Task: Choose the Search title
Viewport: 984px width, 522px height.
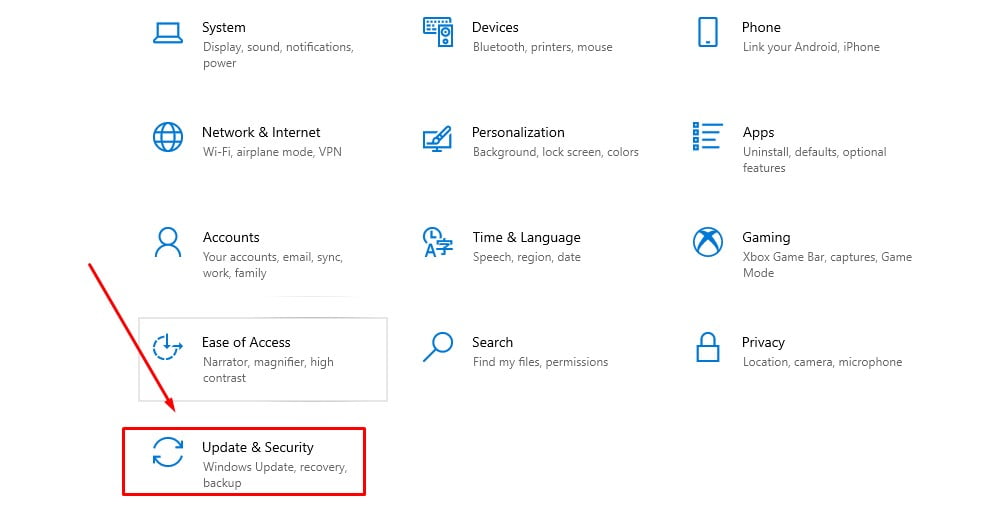Action: [x=493, y=342]
